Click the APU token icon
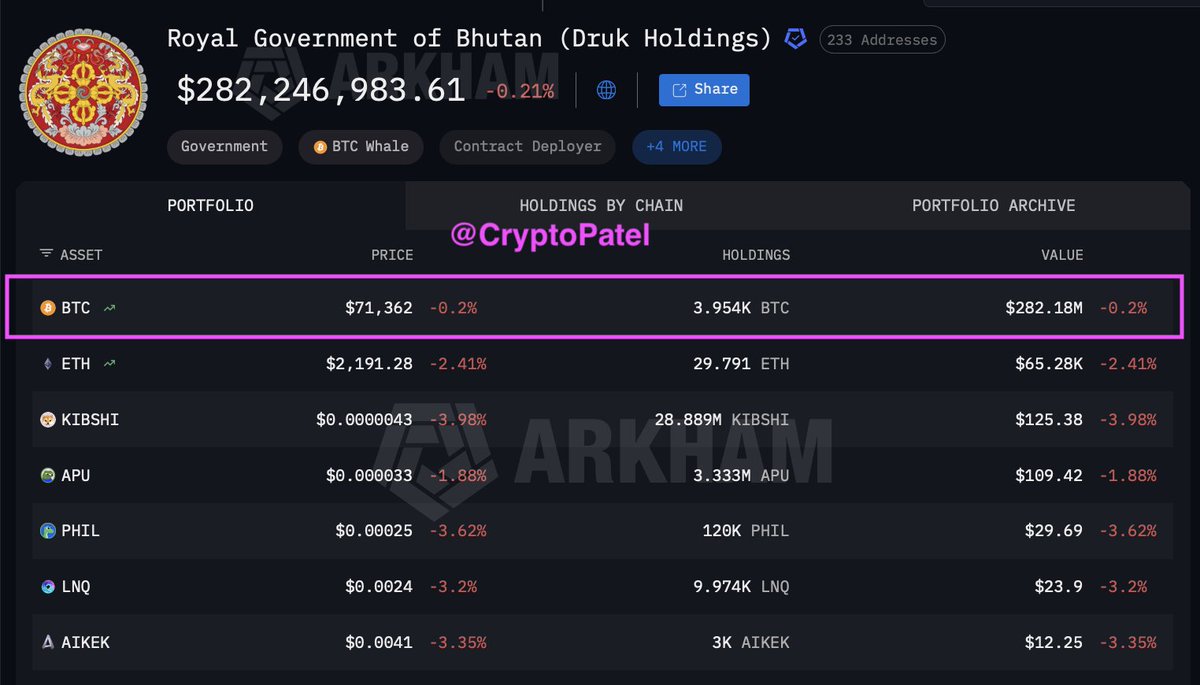1200x685 pixels. 47,475
